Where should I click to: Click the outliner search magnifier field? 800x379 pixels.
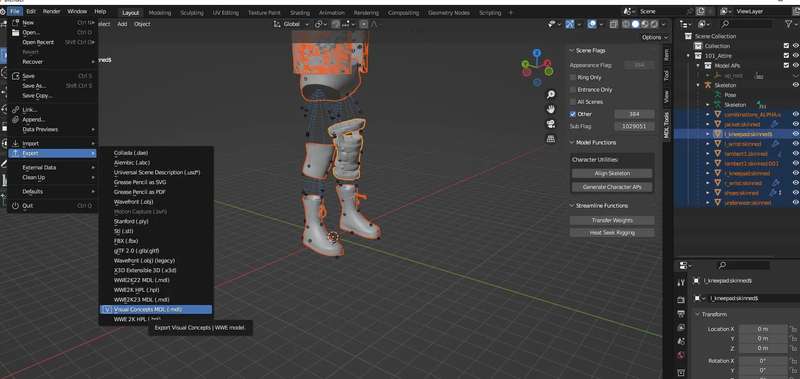pos(745,24)
